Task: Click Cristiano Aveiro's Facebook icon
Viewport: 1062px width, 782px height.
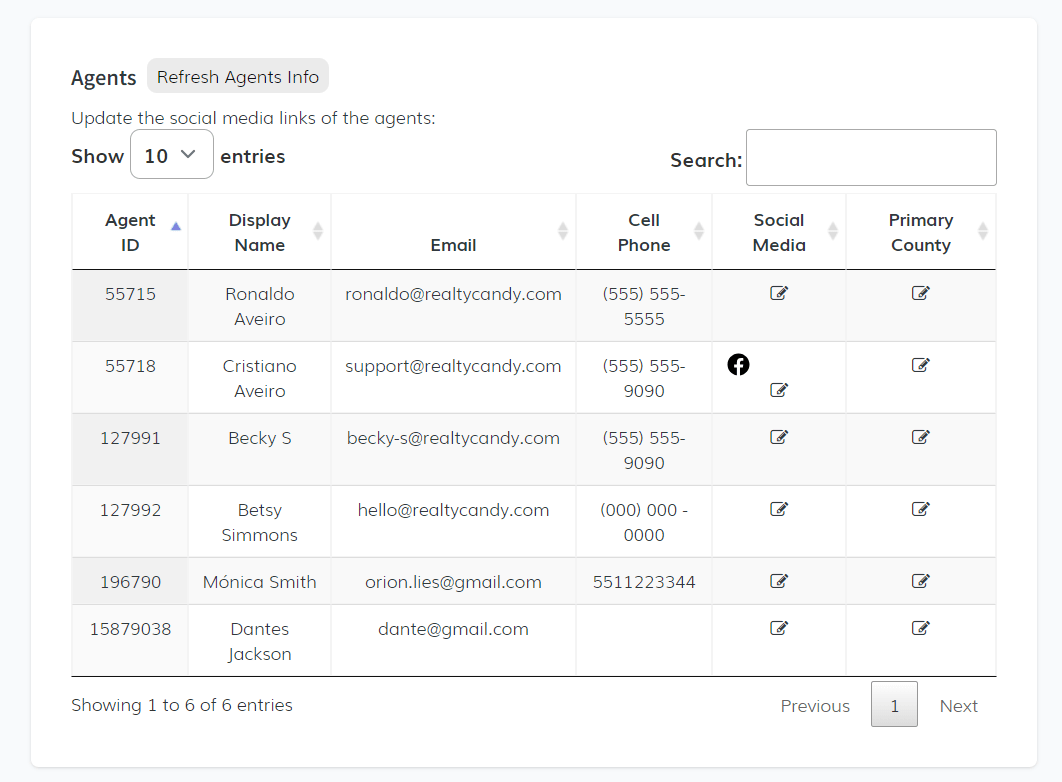Action: (738, 365)
